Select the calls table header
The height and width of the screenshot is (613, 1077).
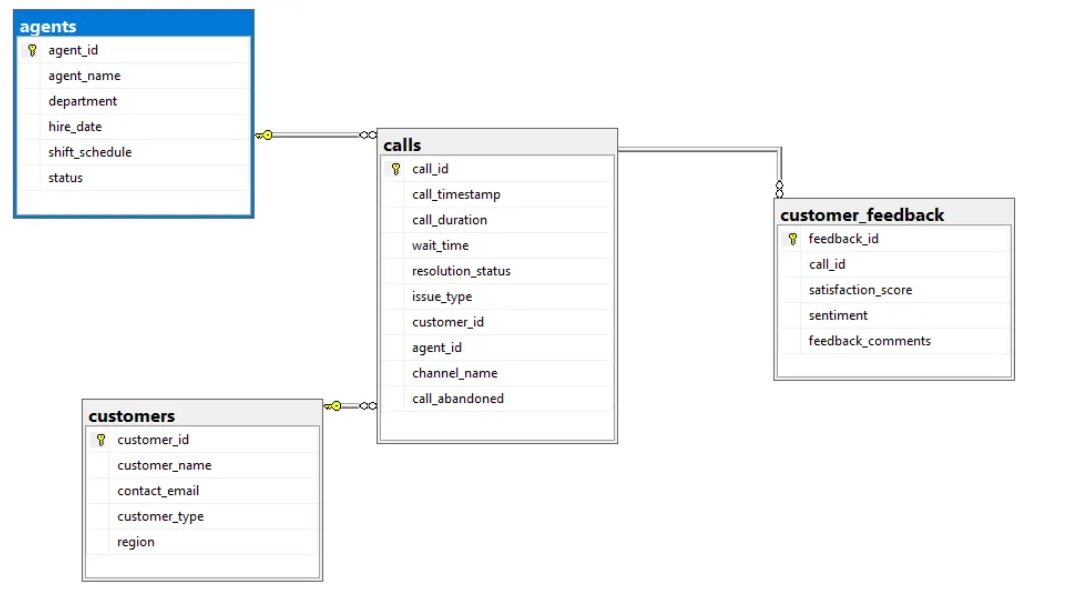pos(495,144)
